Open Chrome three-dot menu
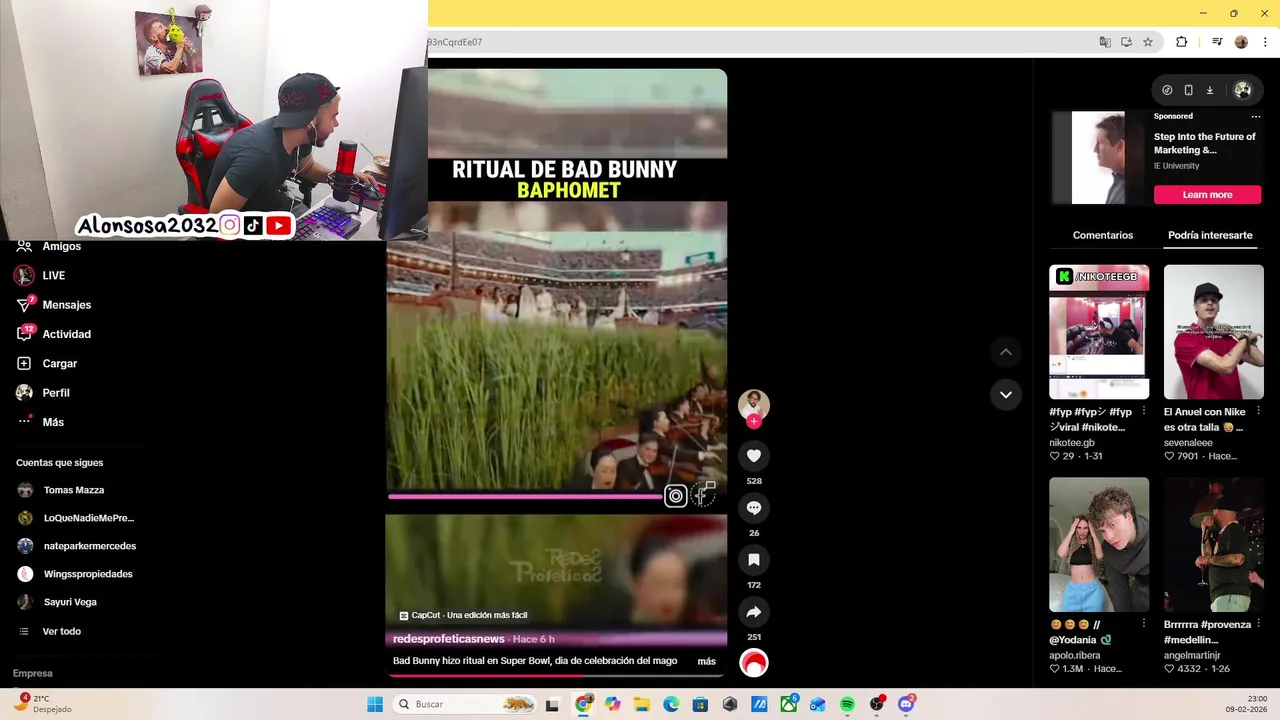 click(x=1265, y=42)
